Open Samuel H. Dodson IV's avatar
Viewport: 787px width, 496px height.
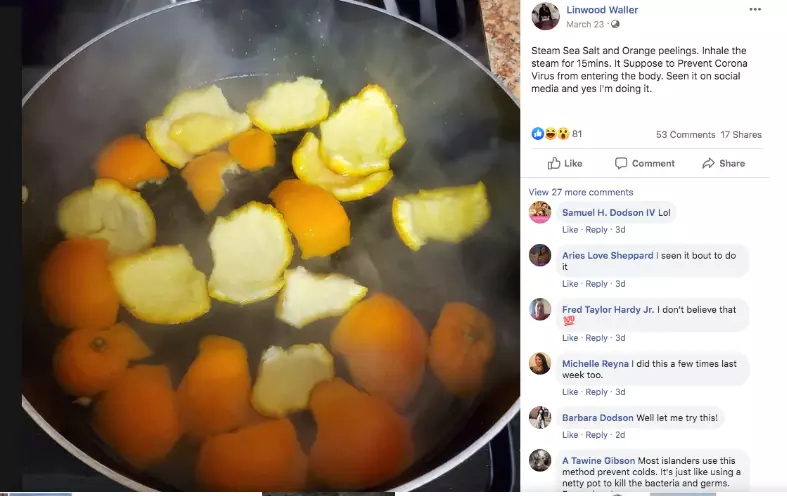[540, 212]
